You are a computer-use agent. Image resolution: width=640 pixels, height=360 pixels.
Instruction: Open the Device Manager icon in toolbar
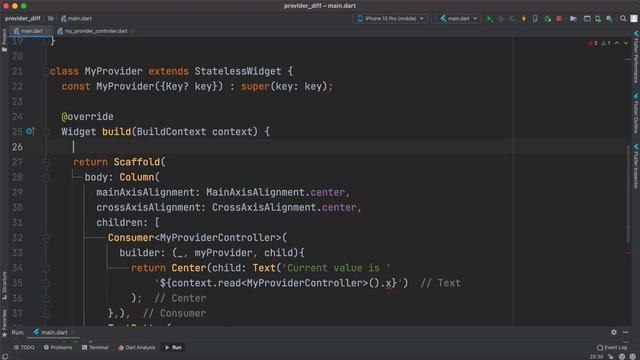[598, 19]
